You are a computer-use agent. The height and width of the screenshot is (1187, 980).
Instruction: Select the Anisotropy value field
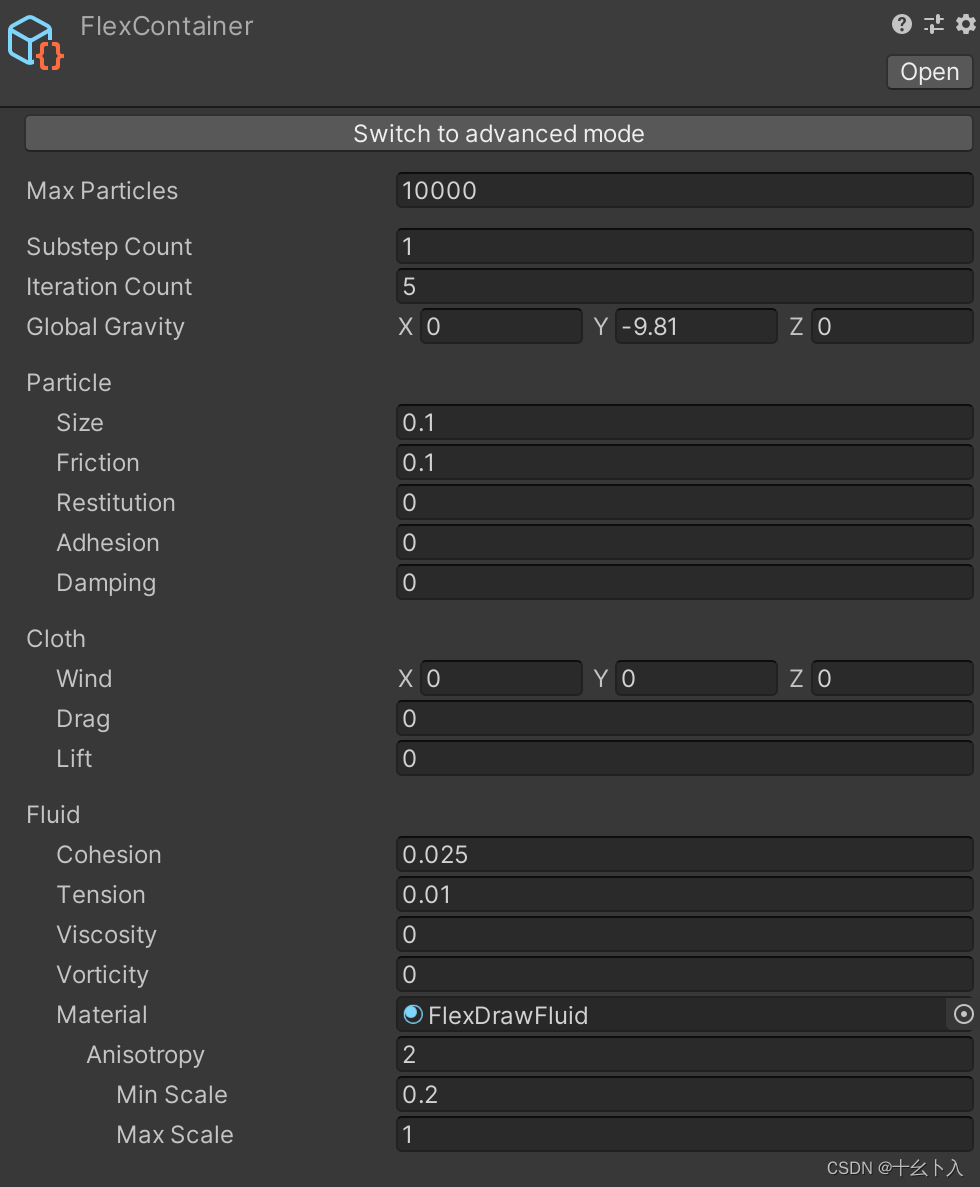(x=684, y=1055)
